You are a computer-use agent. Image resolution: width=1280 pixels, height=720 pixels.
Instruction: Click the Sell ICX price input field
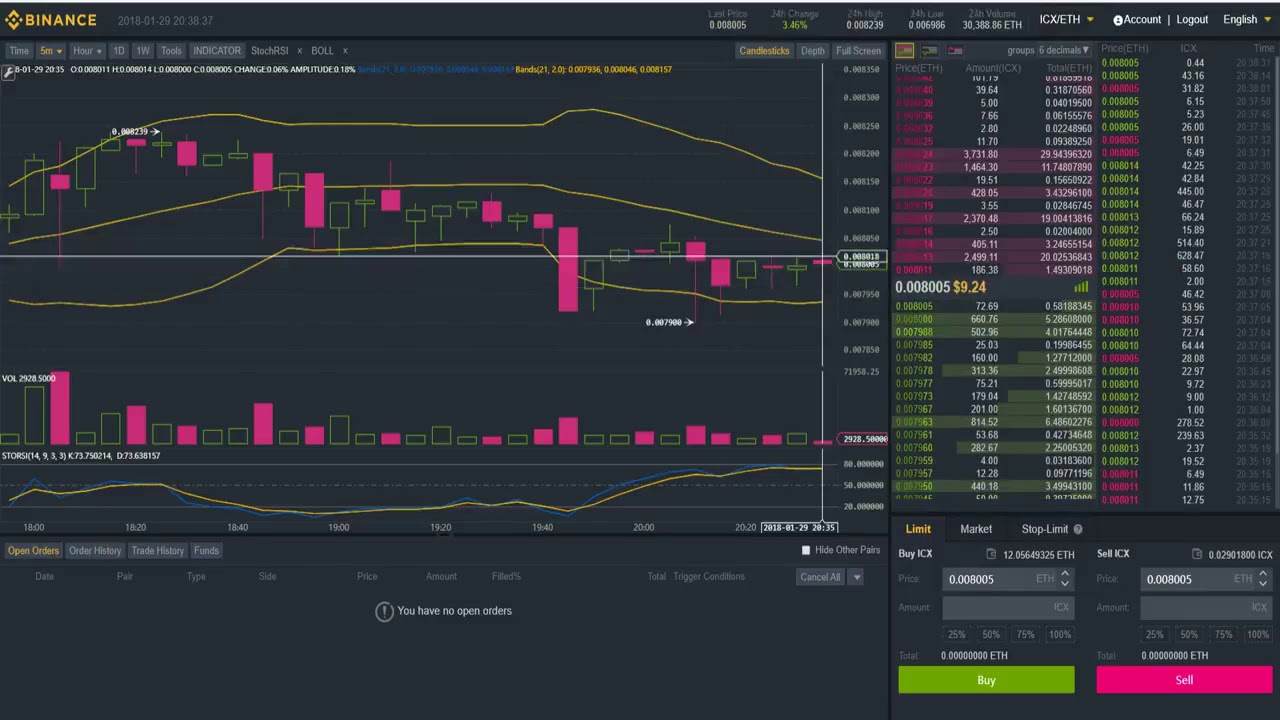[1206, 579]
